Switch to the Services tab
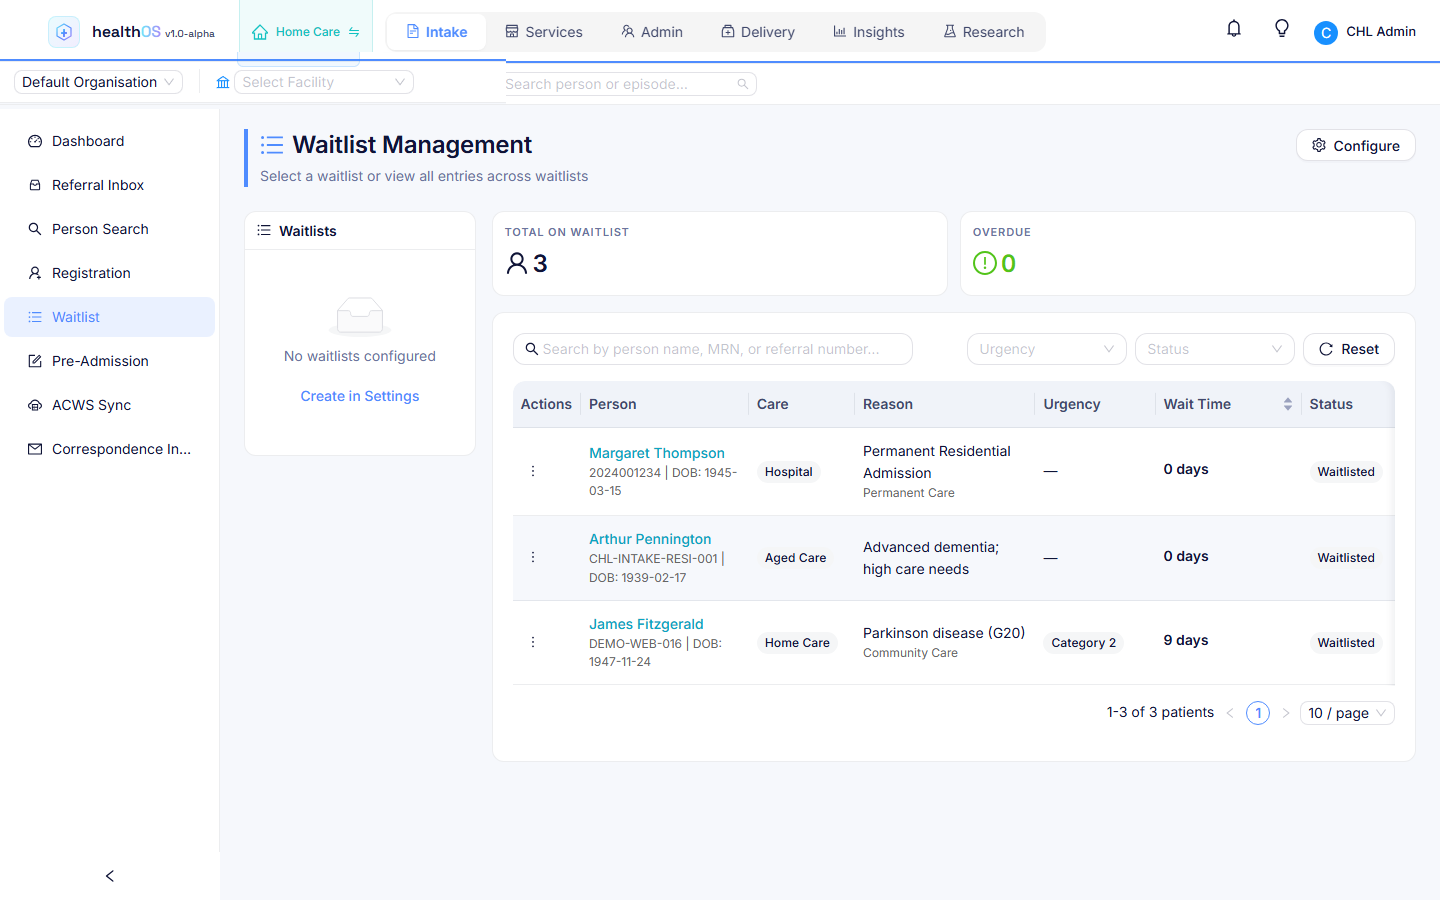The width and height of the screenshot is (1440, 900). (x=543, y=32)
